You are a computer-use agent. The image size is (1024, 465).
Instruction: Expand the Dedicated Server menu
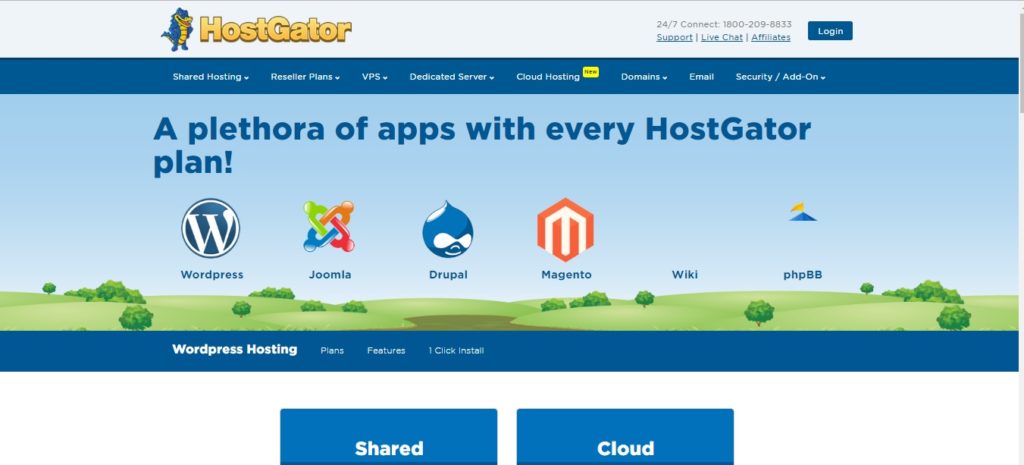452,77
